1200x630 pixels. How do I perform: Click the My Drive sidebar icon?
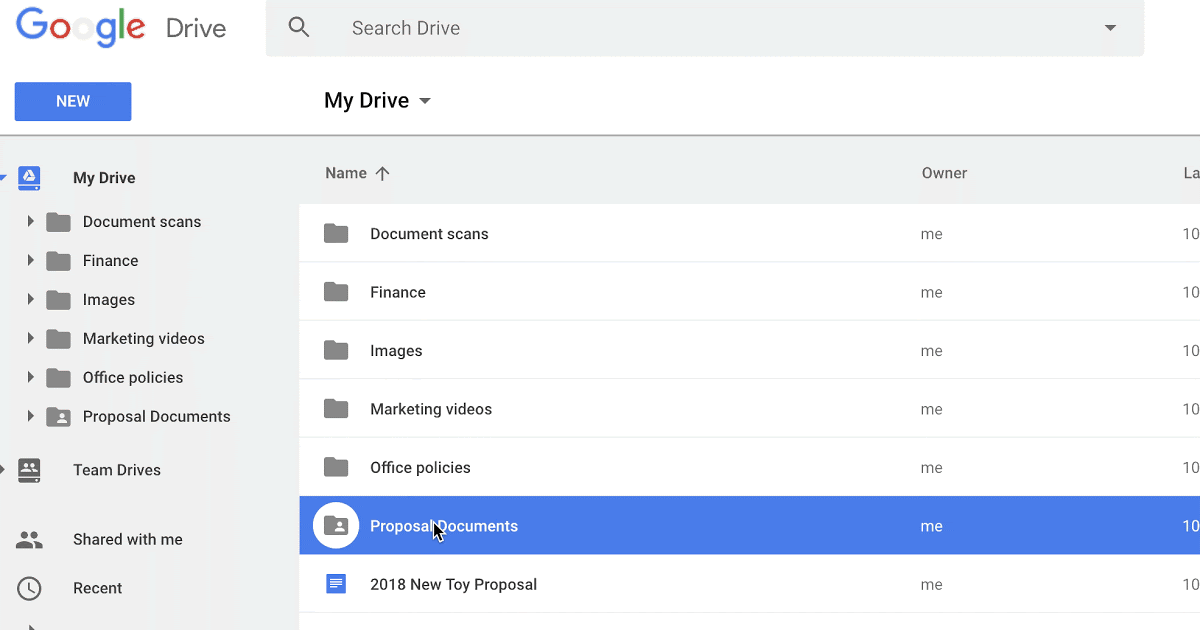[30, 178]
